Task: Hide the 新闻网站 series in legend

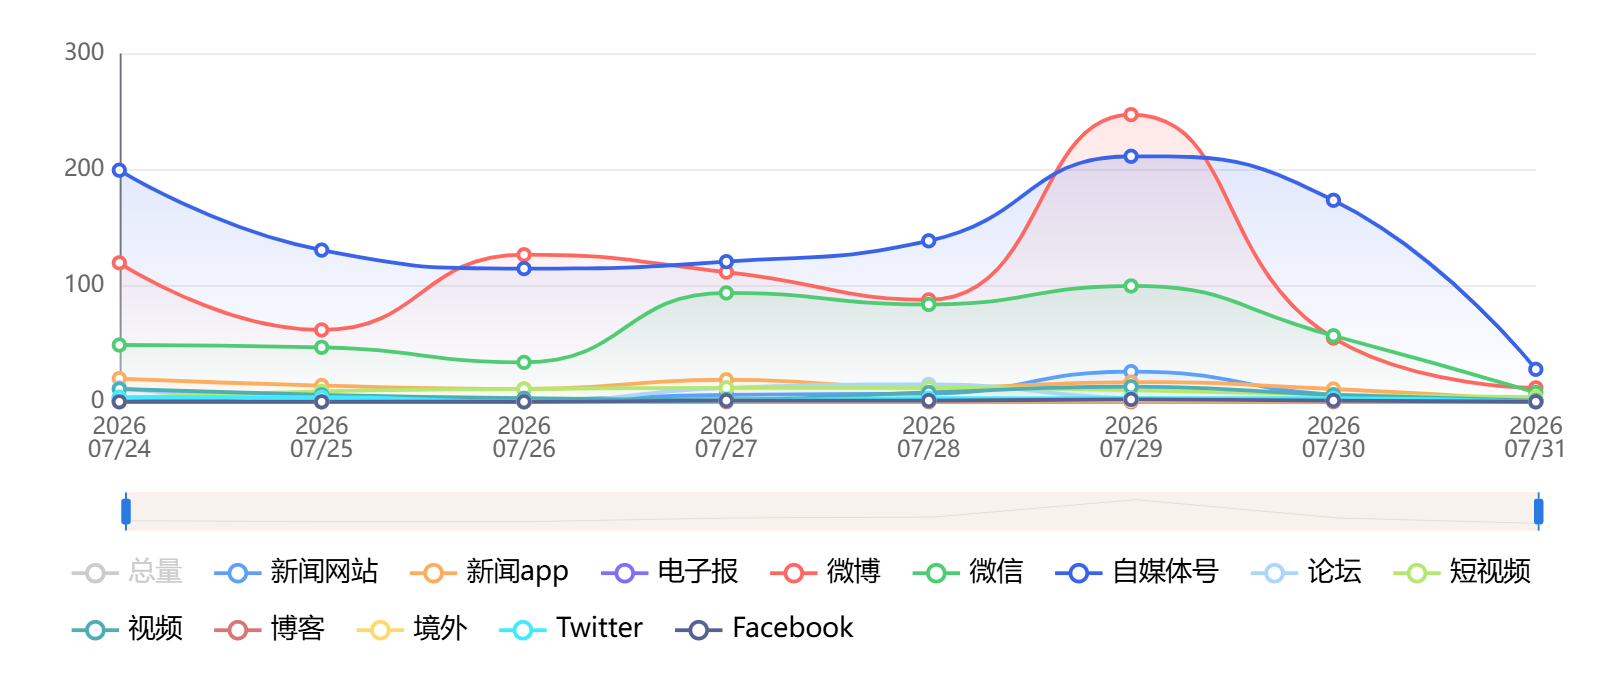Action: click(296, 572)
